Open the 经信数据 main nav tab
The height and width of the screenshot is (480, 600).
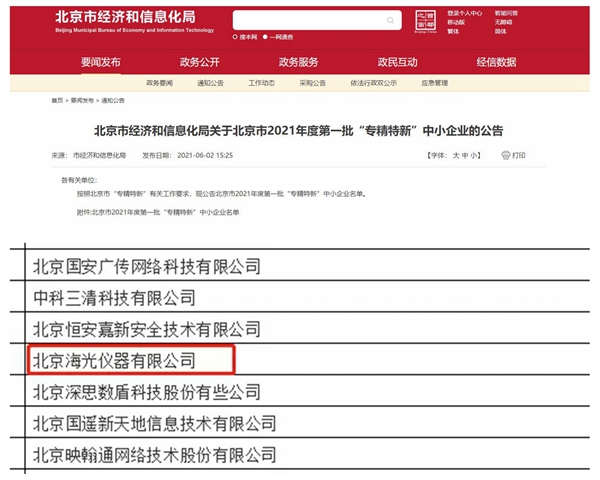click(496, 62)
